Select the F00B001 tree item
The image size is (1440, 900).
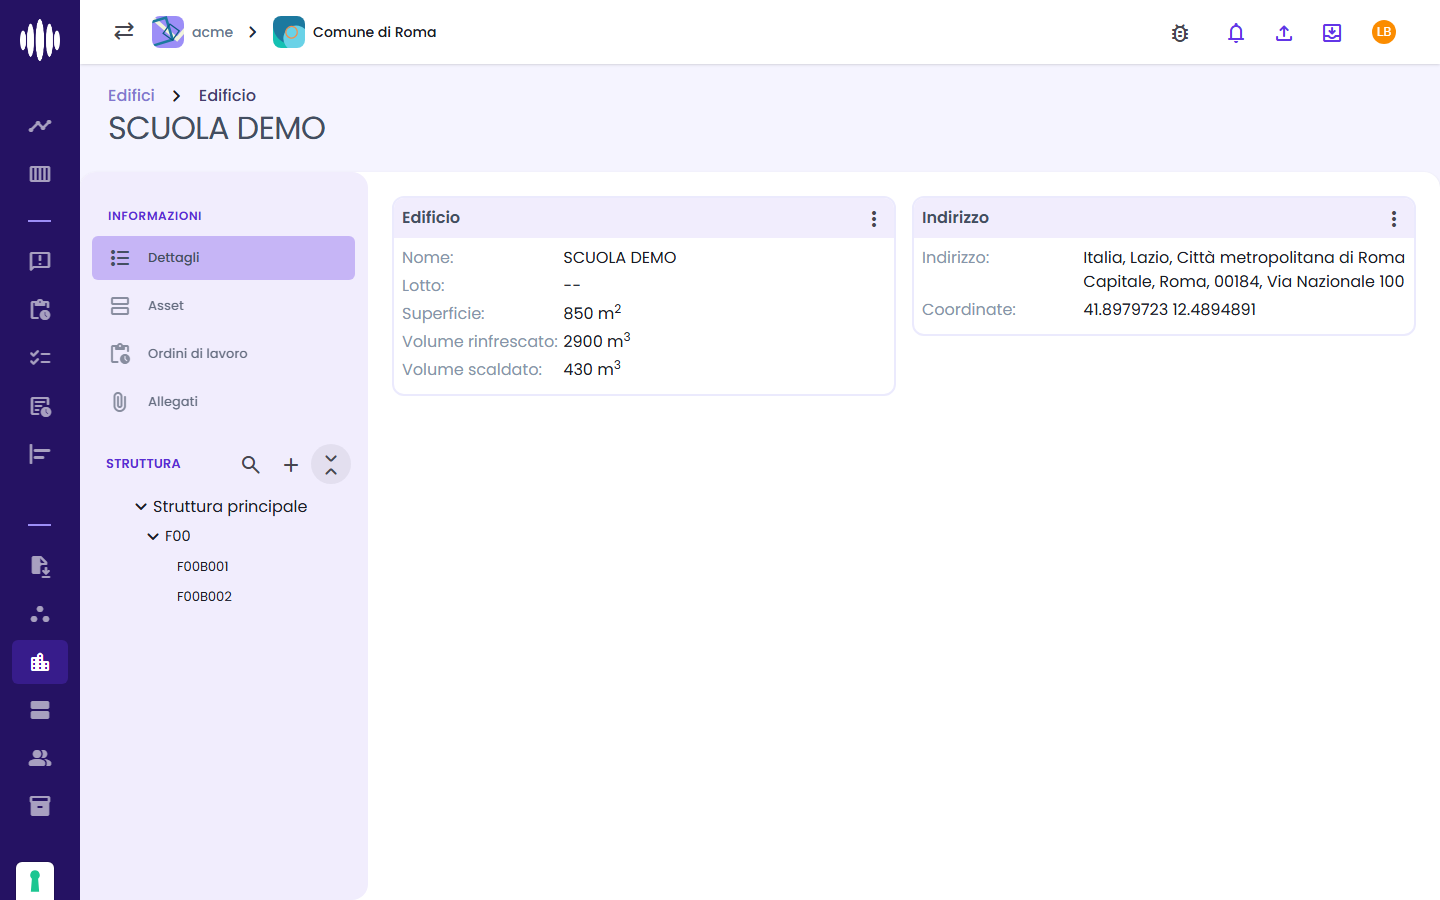(203, 566)
